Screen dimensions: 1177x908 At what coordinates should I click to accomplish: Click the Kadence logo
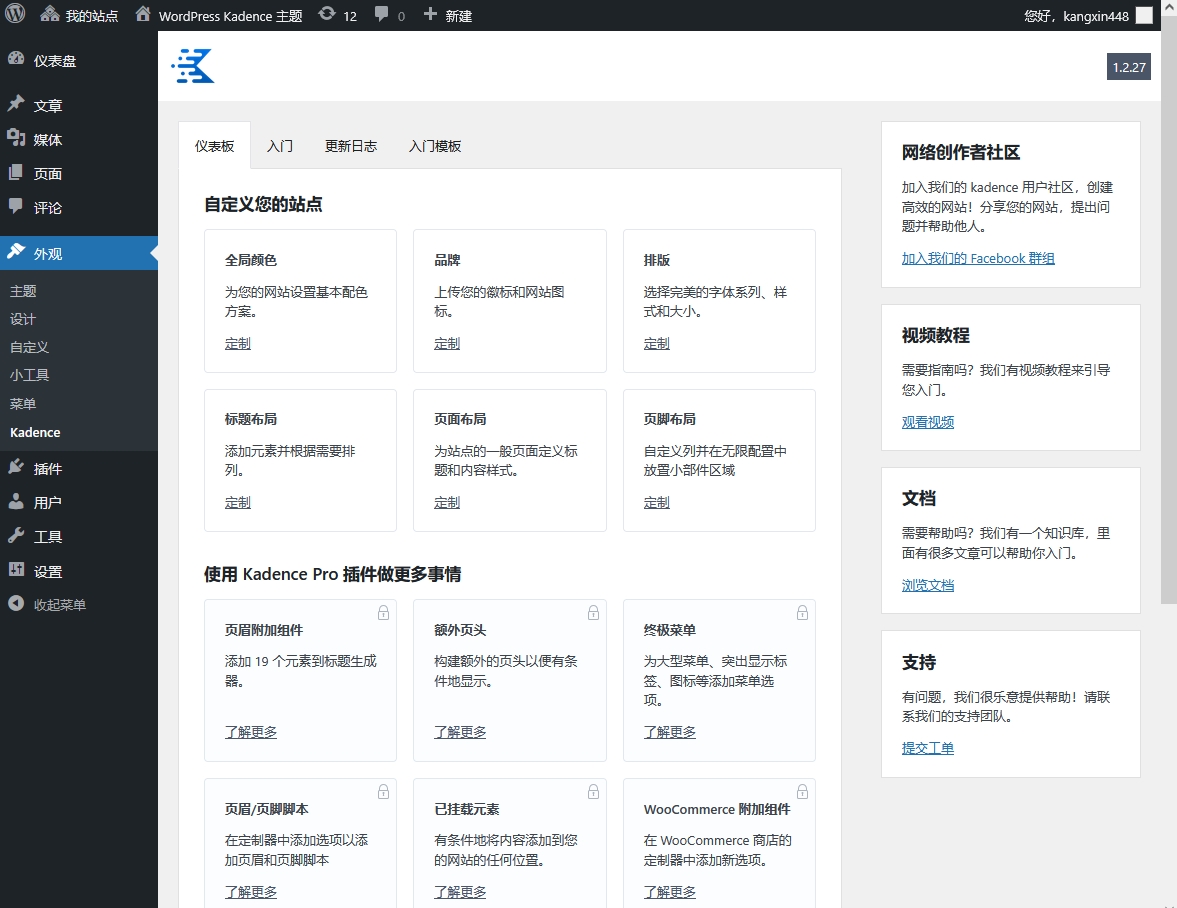point(193,66)
